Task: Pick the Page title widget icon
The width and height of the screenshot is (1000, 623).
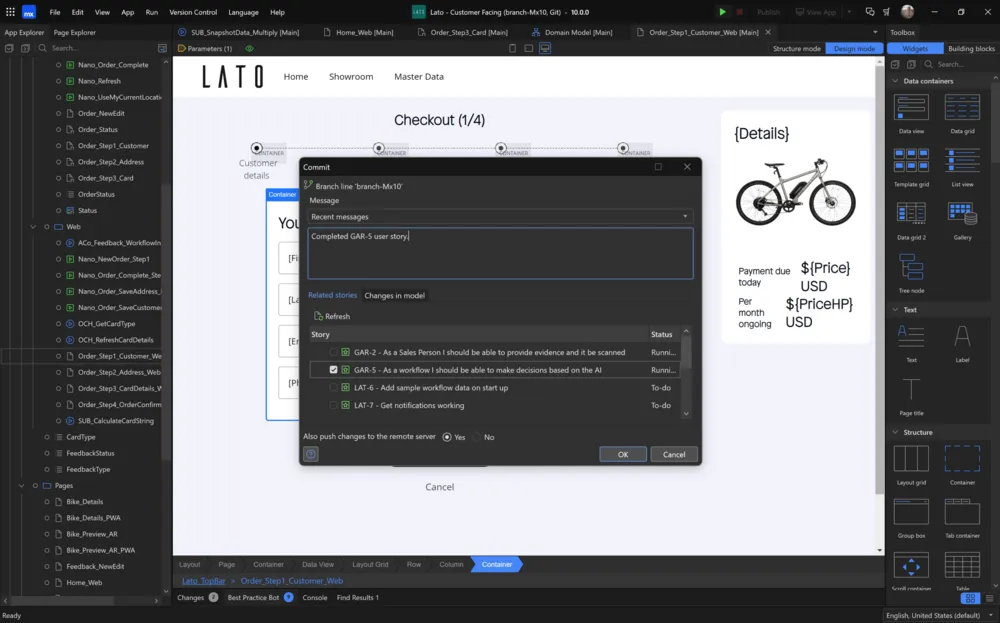Action: click(911, 389)
